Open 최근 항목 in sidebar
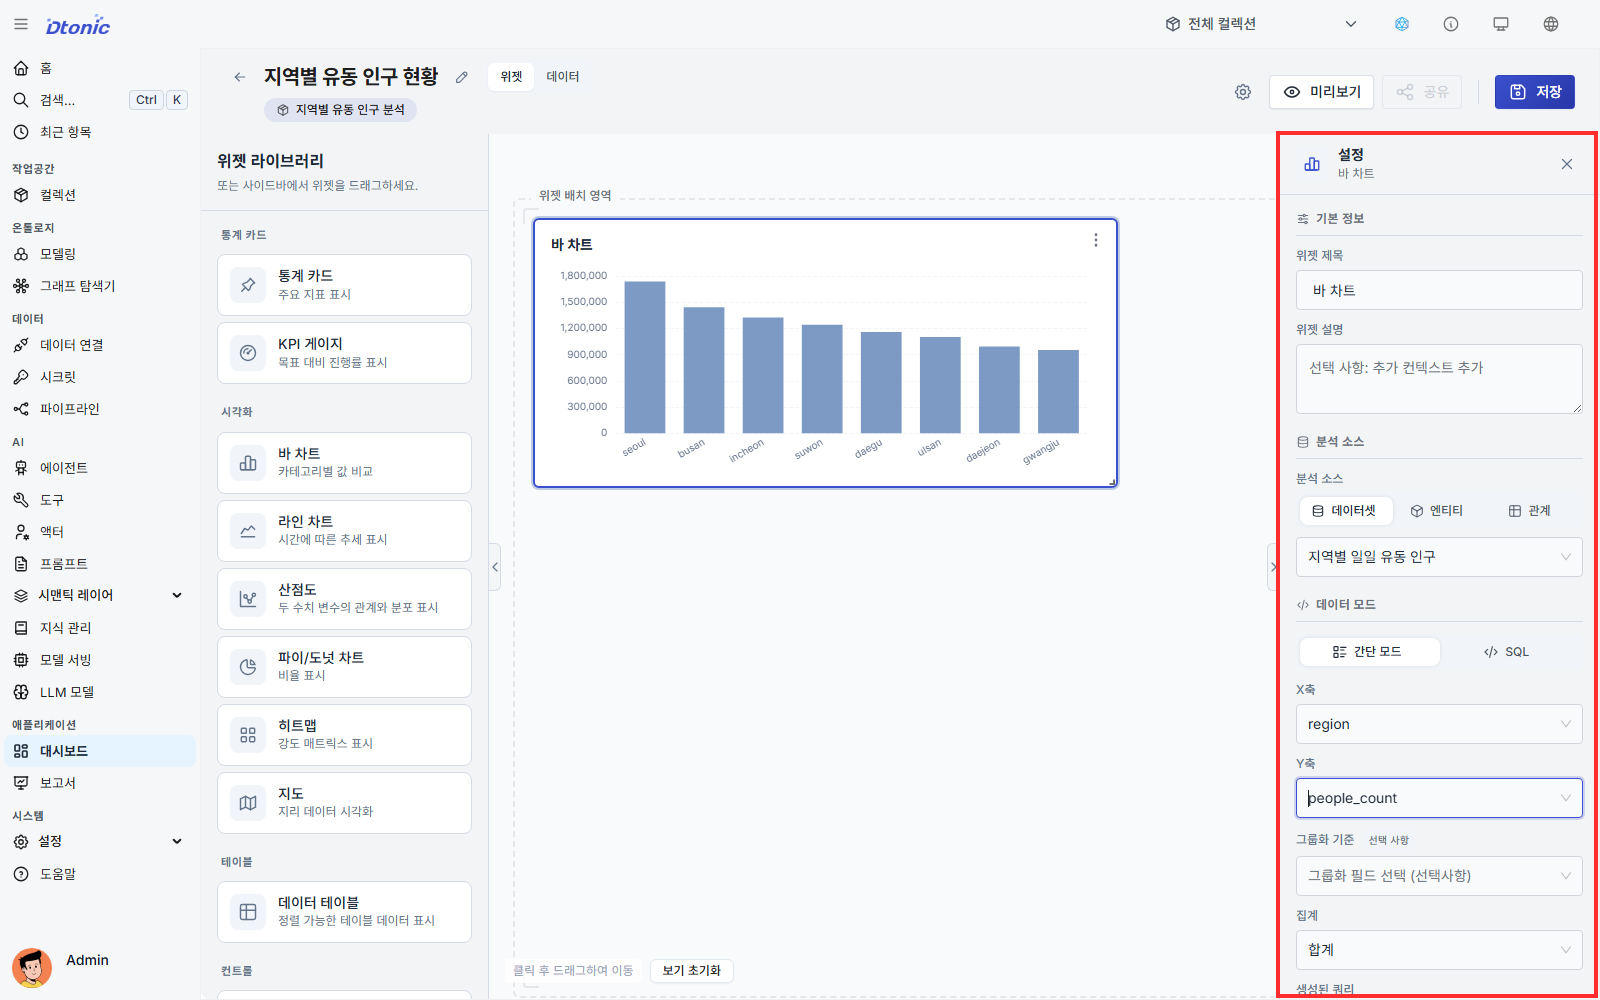1600x1000 pixels. tap(100, 132)
